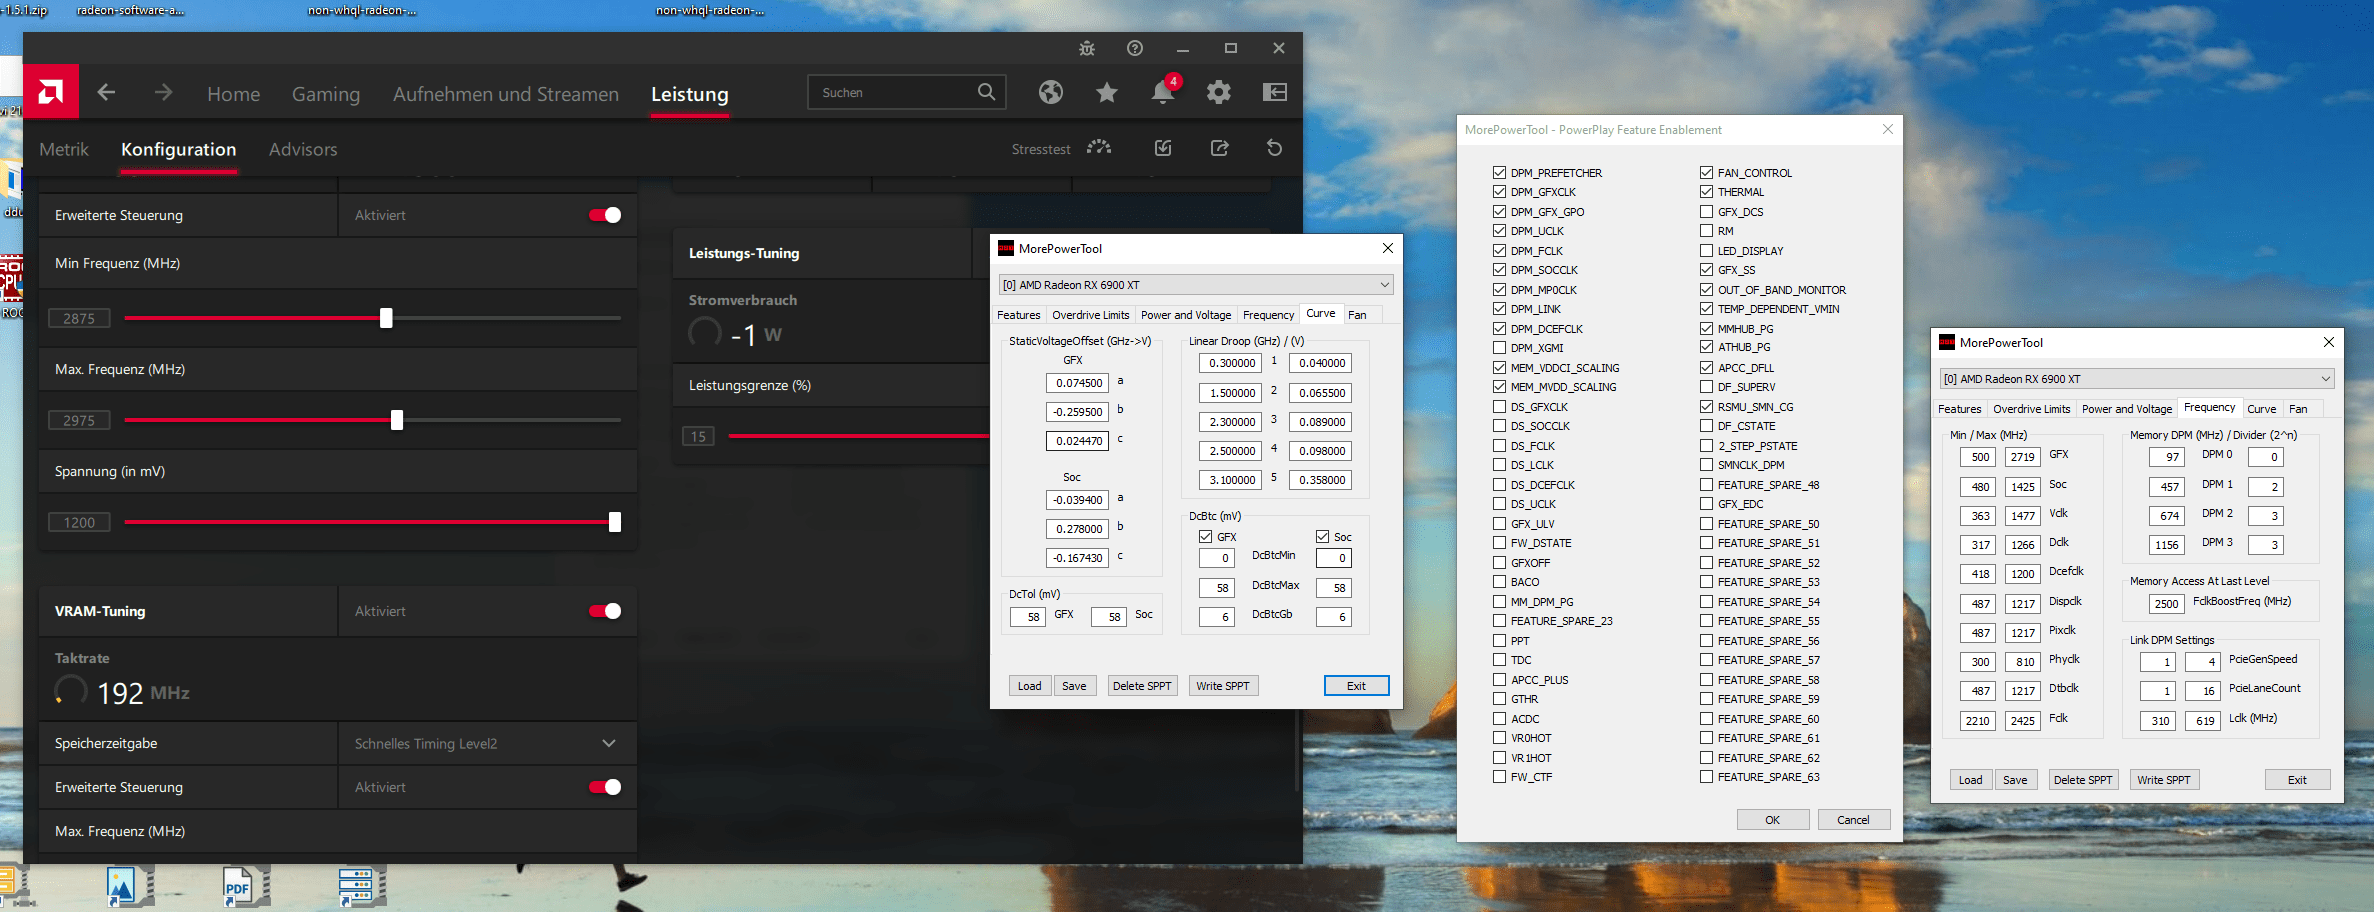Click OK in Feature Enablement dialog
The image size is (2374, 912).
[x=1772, y=820]
